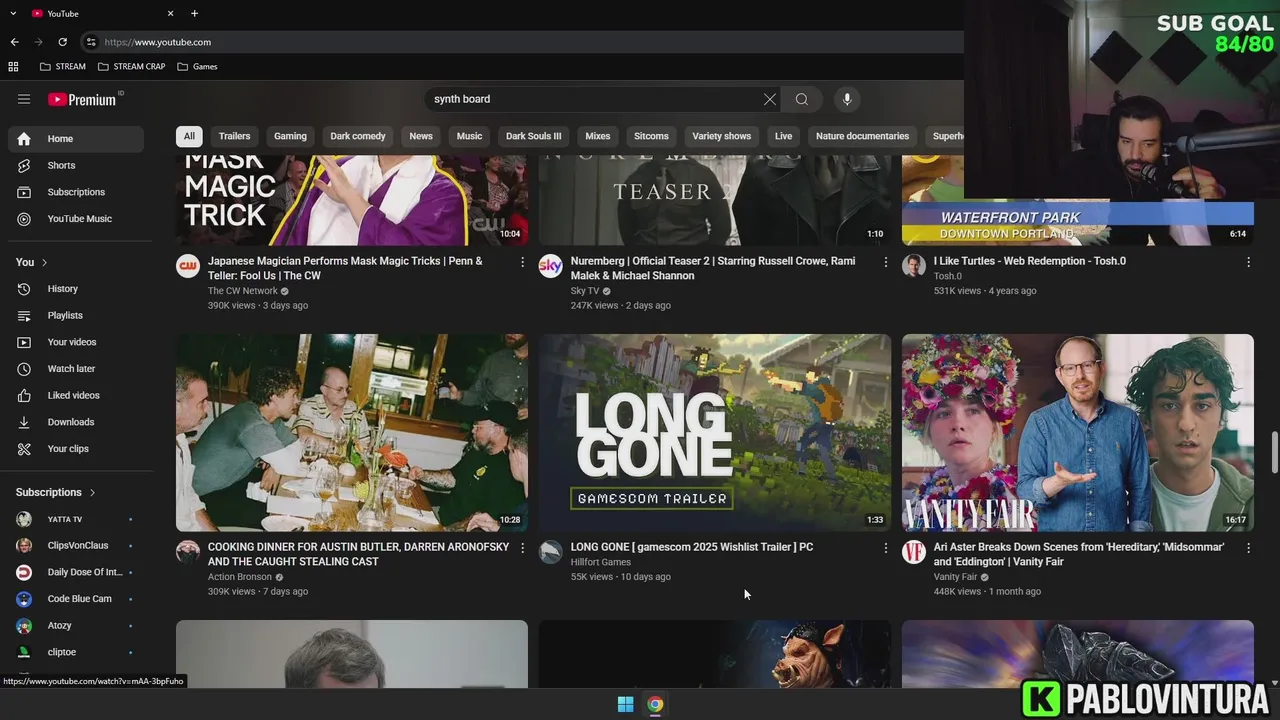Open watch History in sidebar
The height and width of the screenshot is (720, 1280).
click(x=76, y=289)
